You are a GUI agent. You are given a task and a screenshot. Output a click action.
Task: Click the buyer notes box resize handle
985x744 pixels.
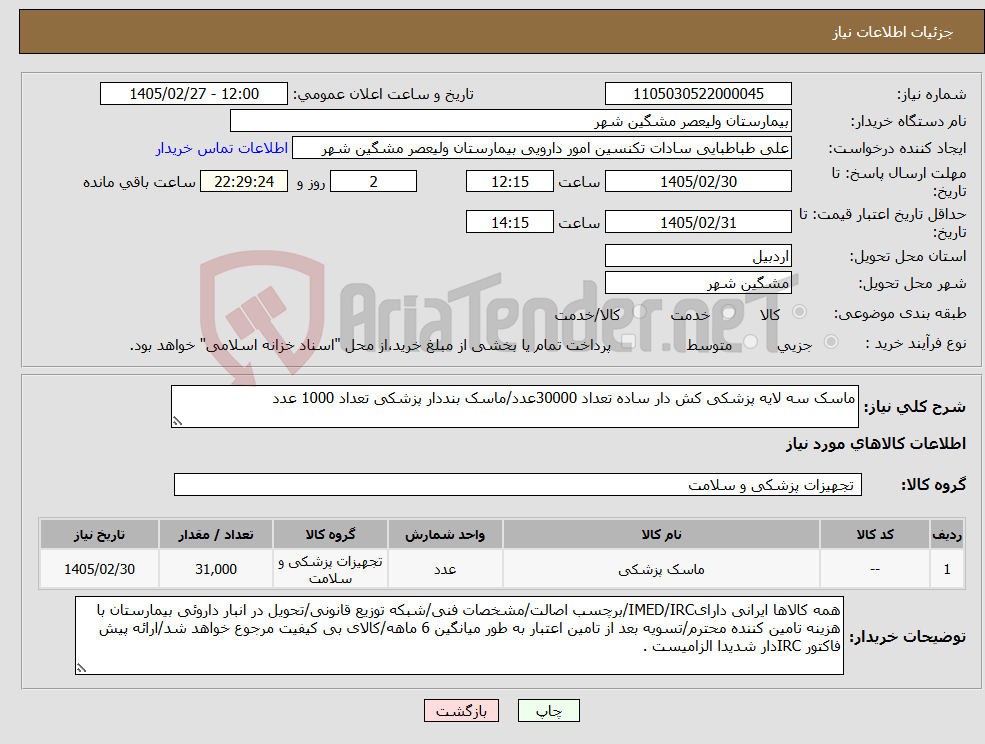click(x=81, y=669)
